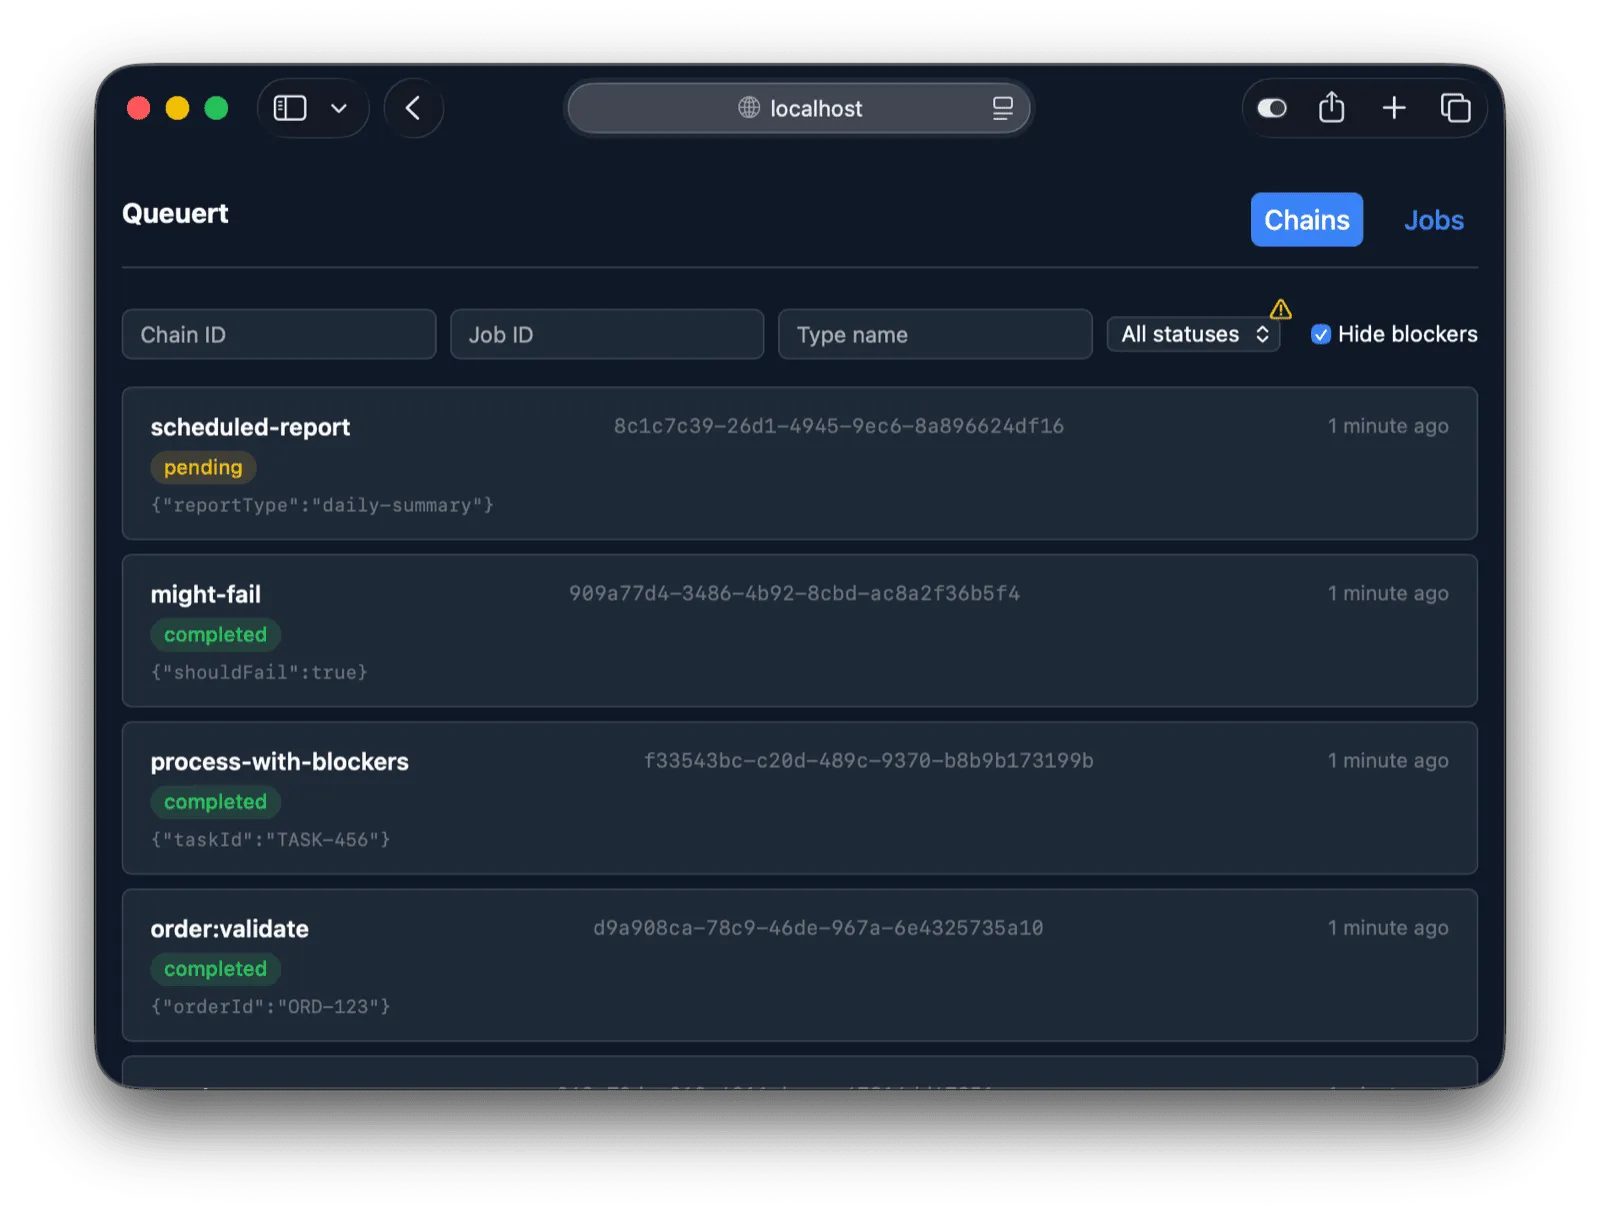The height and width of the screenshot is (1214, 1600).
Task: Click the {"shouldFail":true} payload
Action: (x=259, y=672)
